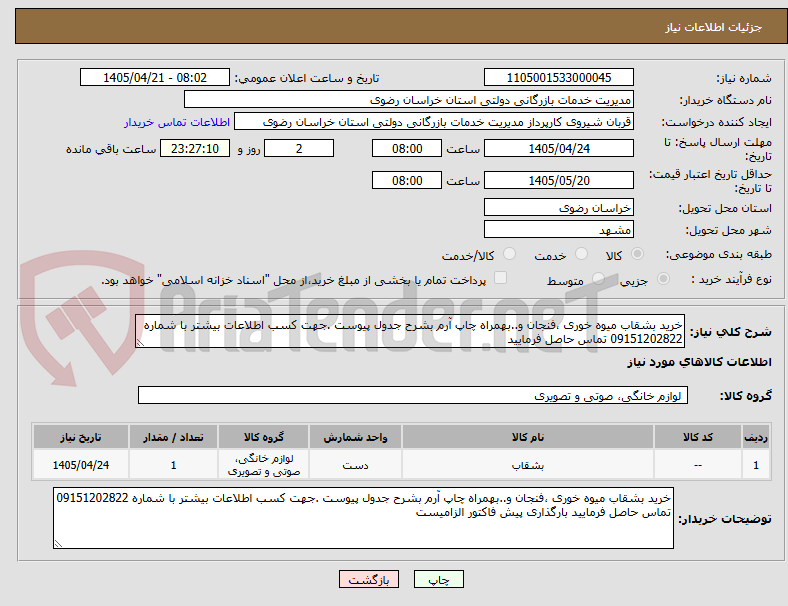Click the delivery city field مشهد
The height and width of the screenshot is (606, 788).
(558, 230)
